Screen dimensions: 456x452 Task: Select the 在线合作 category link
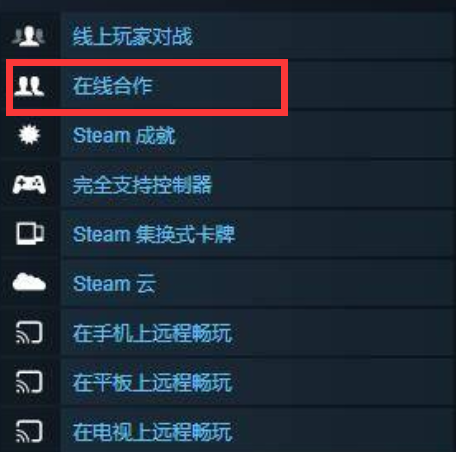pyautogui.click(x=113, y=86)
